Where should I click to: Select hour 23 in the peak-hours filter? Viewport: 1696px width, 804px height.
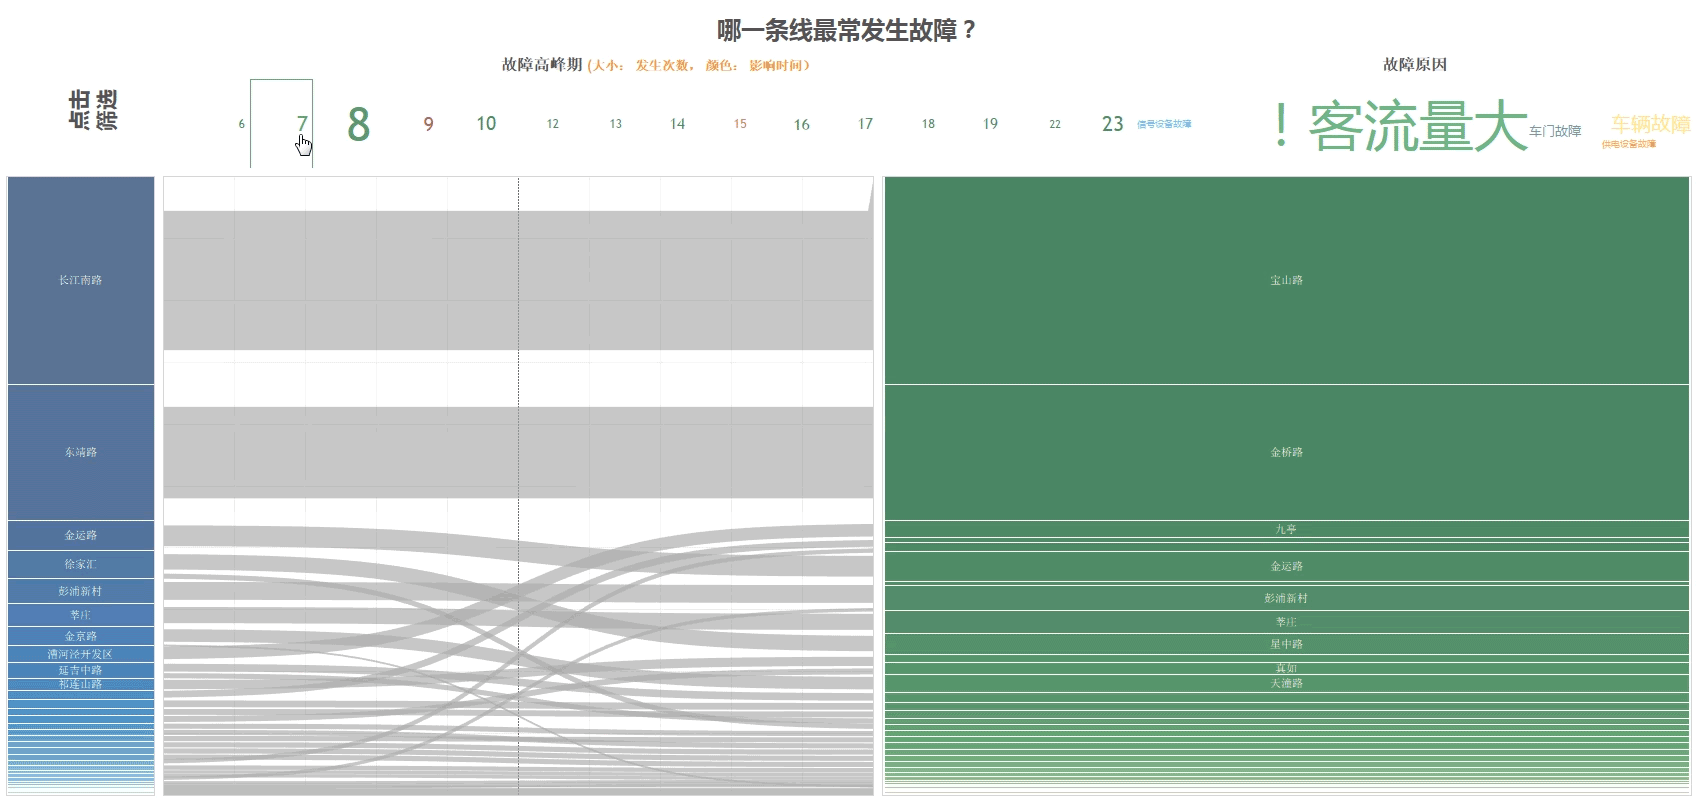(1112, 124)
